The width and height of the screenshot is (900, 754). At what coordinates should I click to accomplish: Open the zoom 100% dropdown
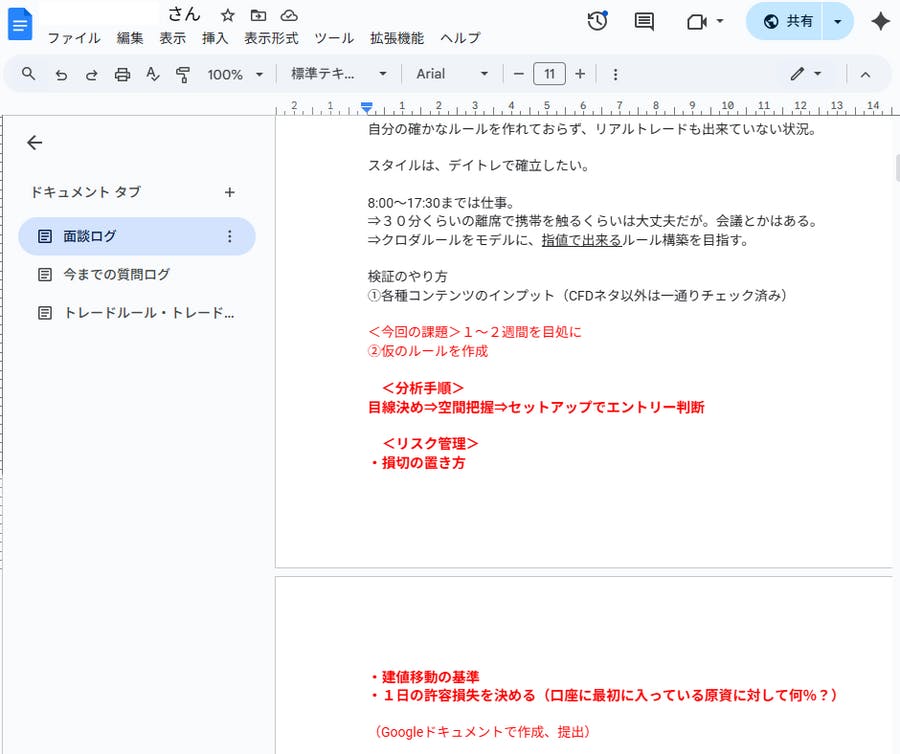(235, 74)
